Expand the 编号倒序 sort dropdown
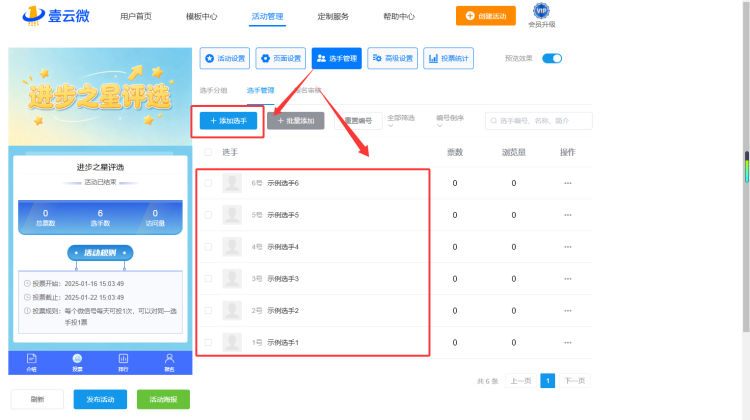Image resolution: width=750 pixels, height=420 pixels. [x=450, y=121]
